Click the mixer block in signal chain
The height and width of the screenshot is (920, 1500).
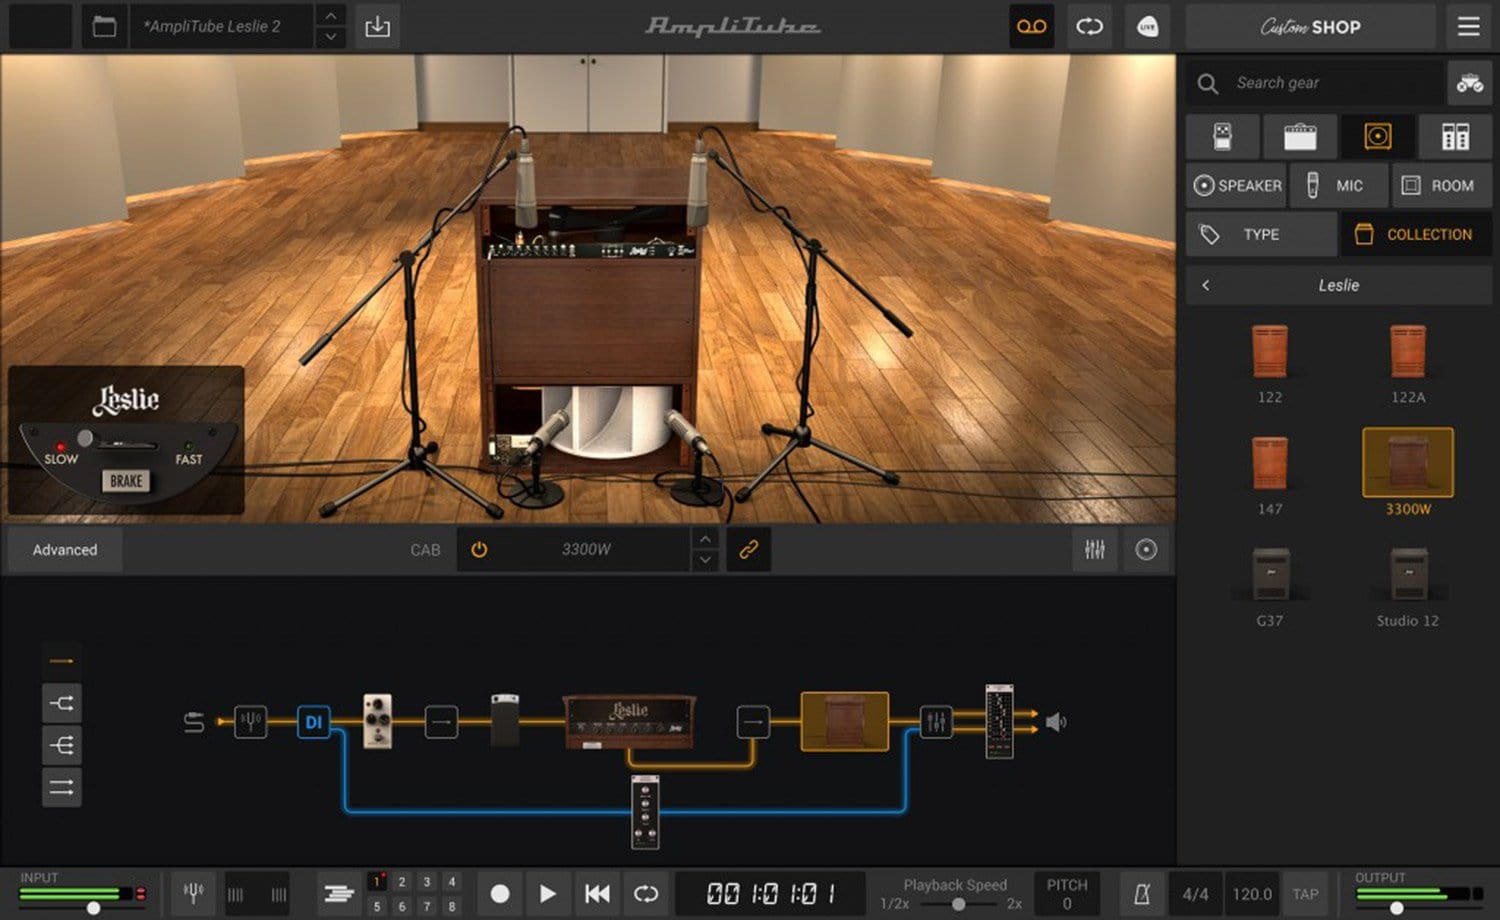[936, 721]
